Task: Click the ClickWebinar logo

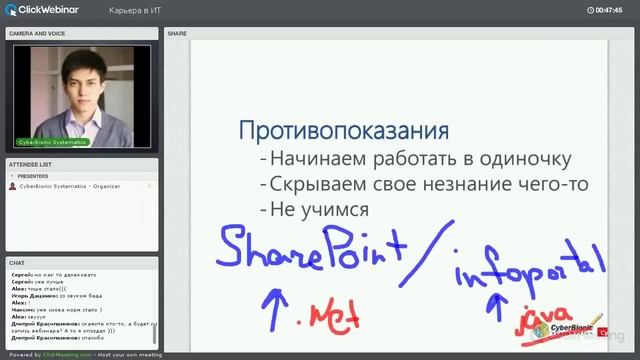Action: click(x=42, y=10)
